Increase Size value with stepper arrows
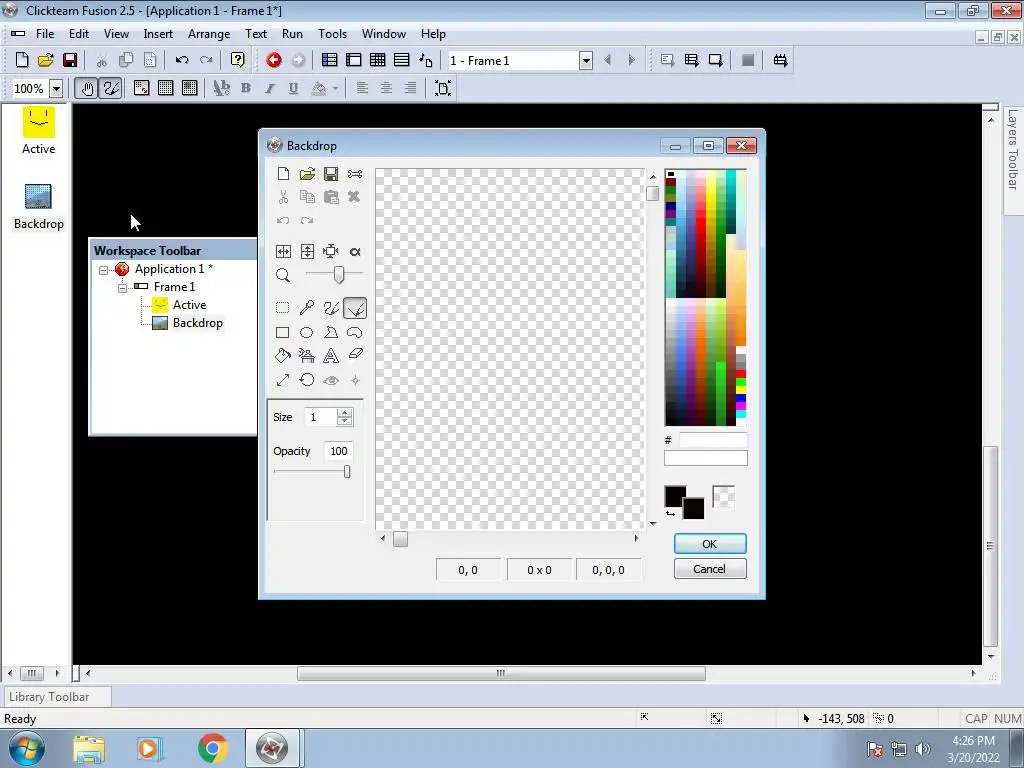This screenshot has height=768, width=1024. [x=345, y=413]
